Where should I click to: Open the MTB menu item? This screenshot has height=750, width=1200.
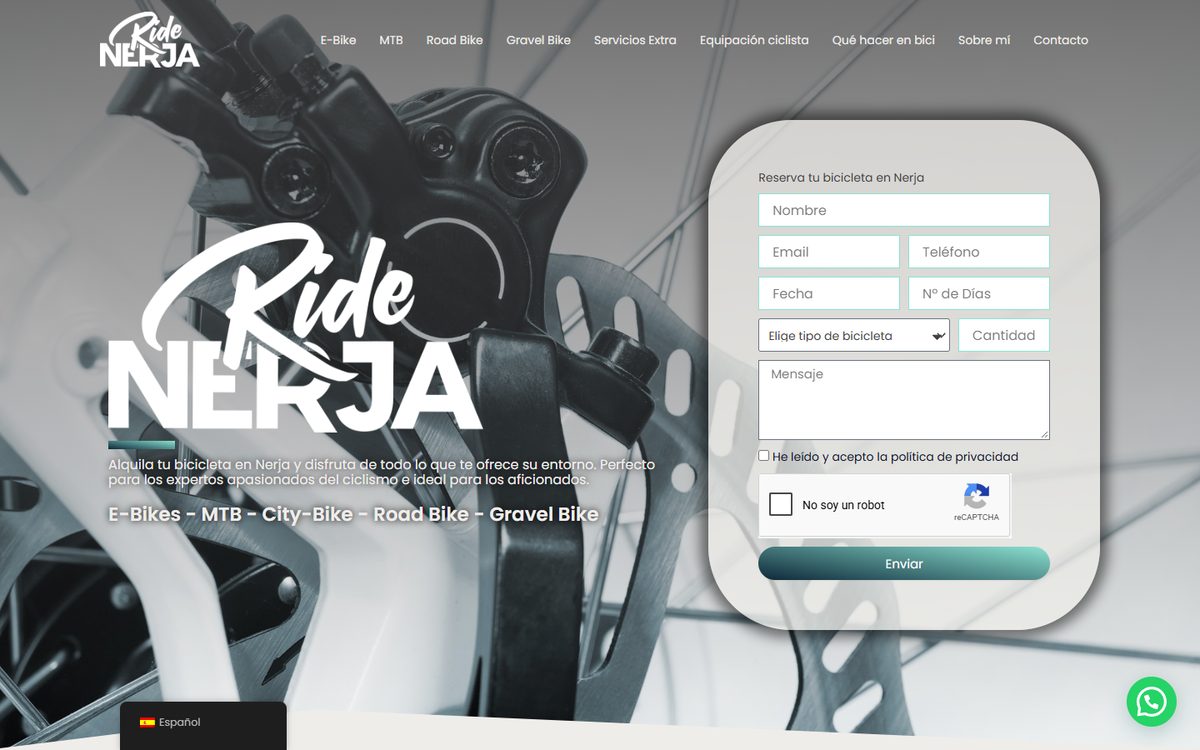[391, 40]
